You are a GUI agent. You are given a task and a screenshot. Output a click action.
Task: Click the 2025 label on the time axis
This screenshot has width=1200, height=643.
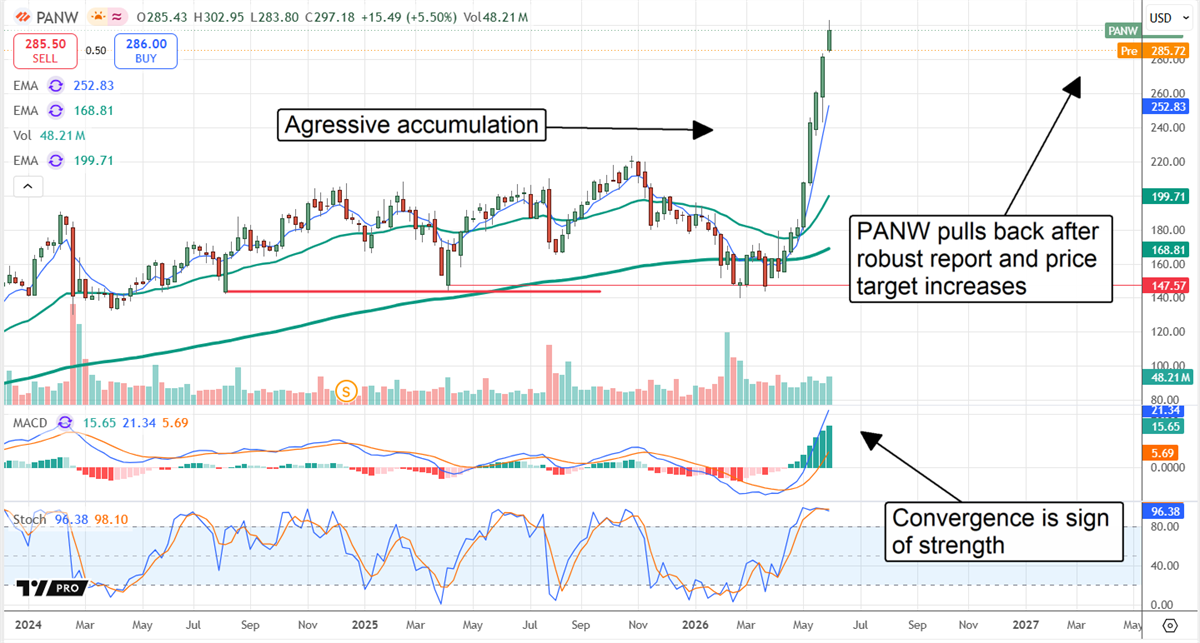click(x=365, y=624)
